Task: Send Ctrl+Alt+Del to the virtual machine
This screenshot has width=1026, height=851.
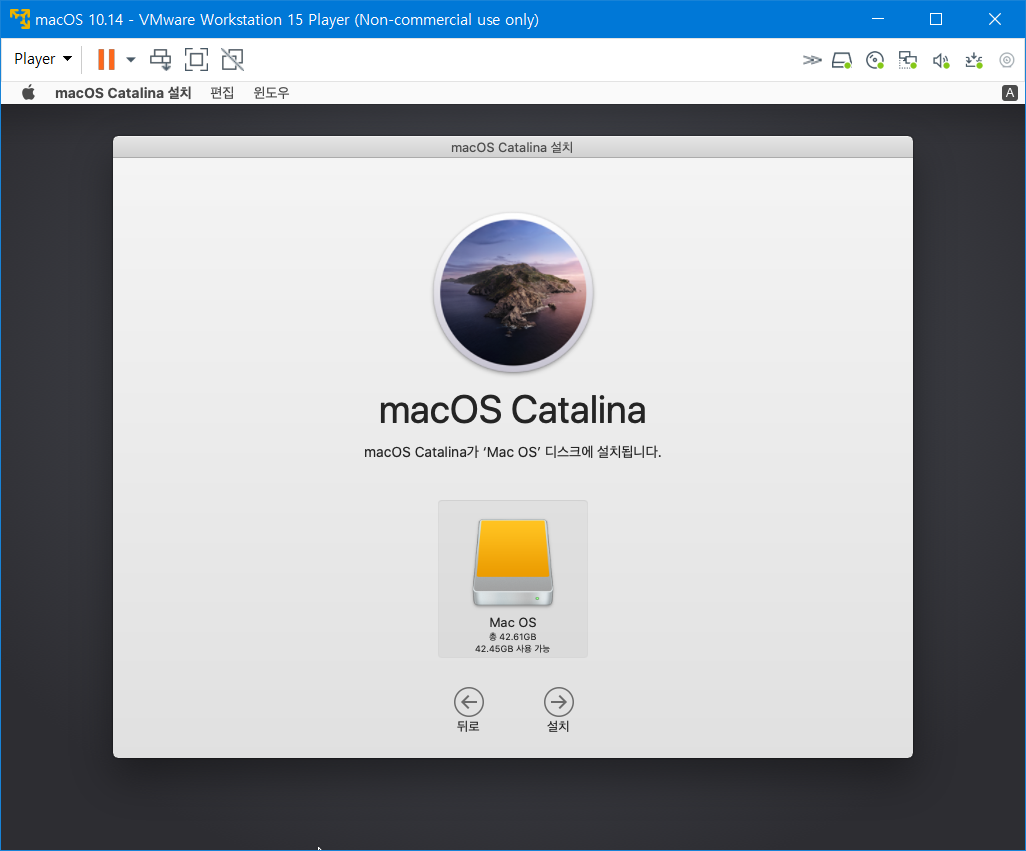Action: click(x=160, y=60)
